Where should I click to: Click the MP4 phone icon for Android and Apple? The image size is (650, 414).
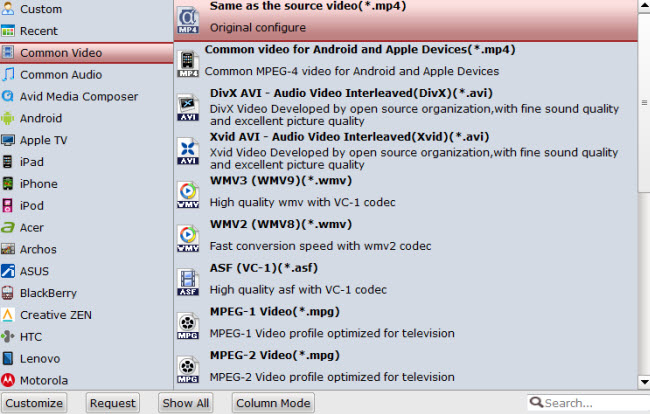[188, 64]
